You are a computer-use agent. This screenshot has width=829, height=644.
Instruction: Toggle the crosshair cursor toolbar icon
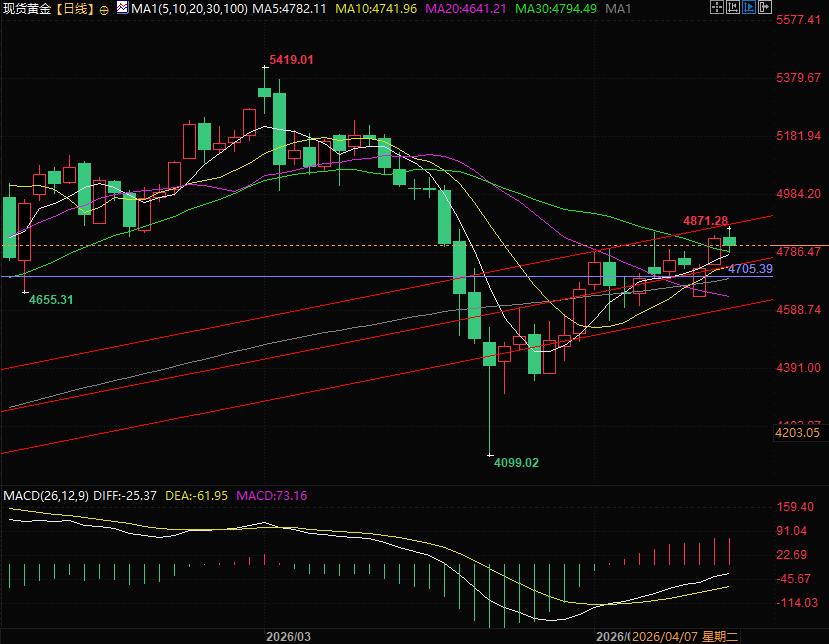(716, 7)
